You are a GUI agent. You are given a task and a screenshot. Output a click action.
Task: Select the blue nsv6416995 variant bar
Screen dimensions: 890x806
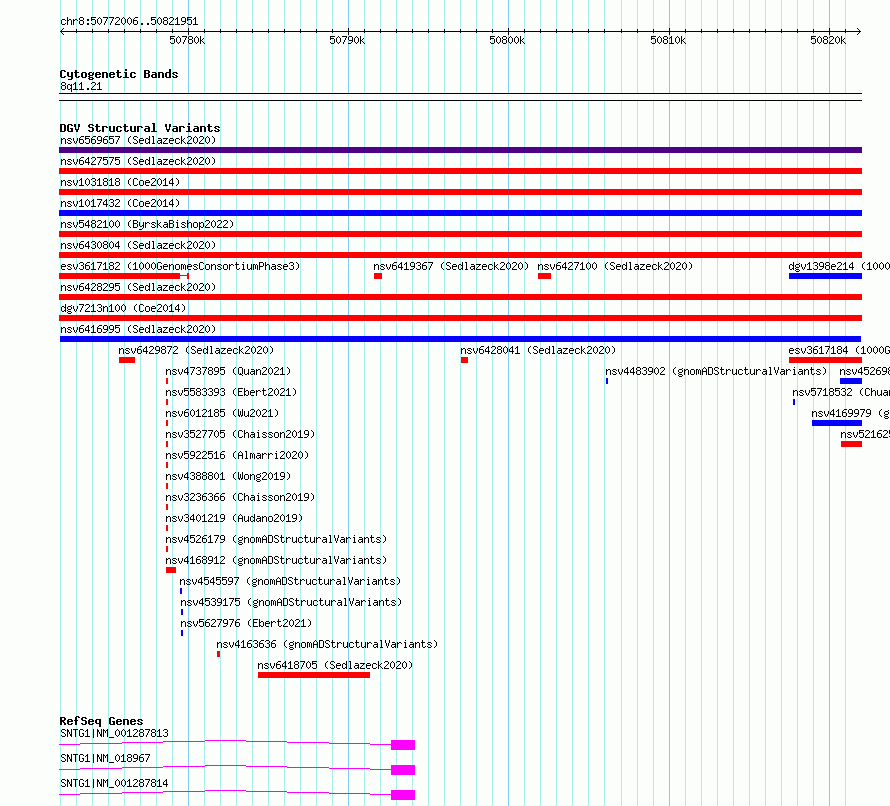click(x=460, y=339)
